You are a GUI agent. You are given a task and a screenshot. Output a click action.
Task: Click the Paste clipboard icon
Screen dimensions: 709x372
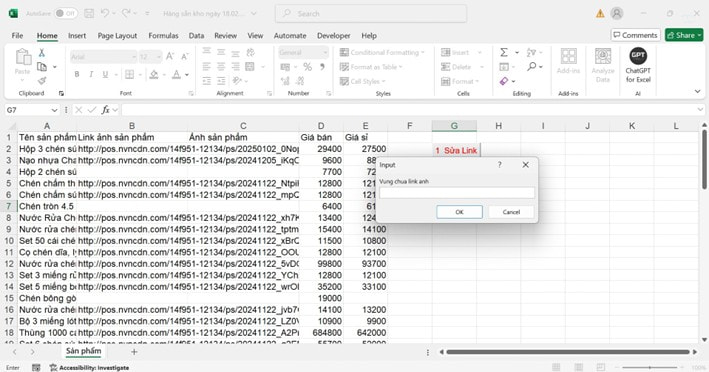click(23, 58)
